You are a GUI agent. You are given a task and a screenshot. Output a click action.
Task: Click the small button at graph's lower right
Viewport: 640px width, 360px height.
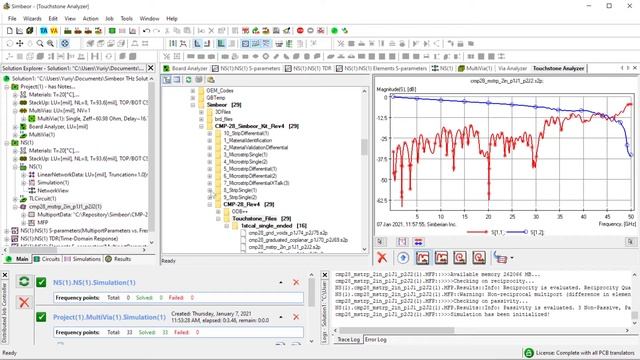pos(630,242)
